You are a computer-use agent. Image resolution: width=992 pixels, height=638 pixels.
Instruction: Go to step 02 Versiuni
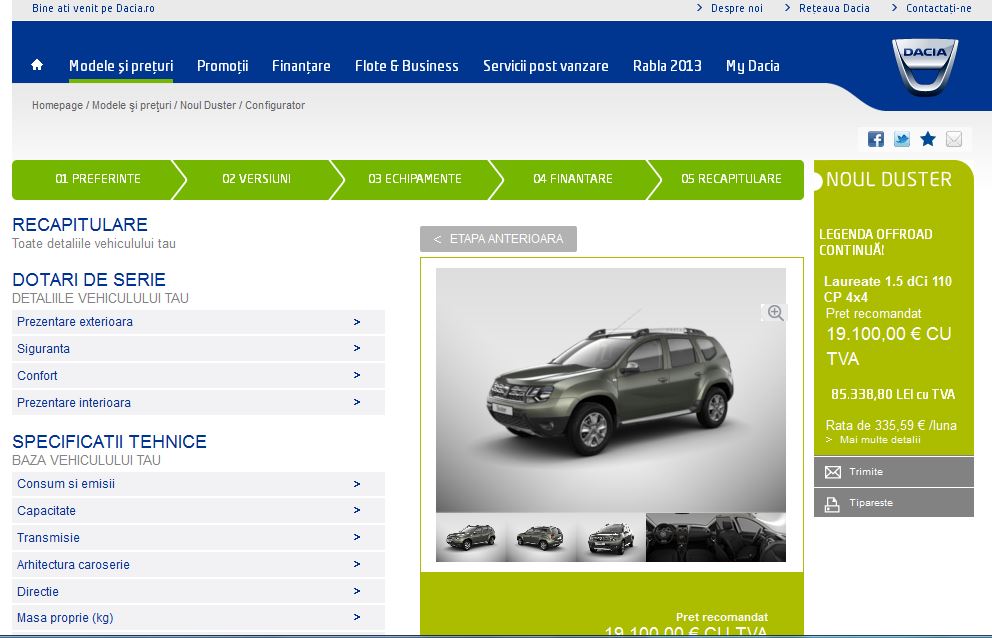256,179
